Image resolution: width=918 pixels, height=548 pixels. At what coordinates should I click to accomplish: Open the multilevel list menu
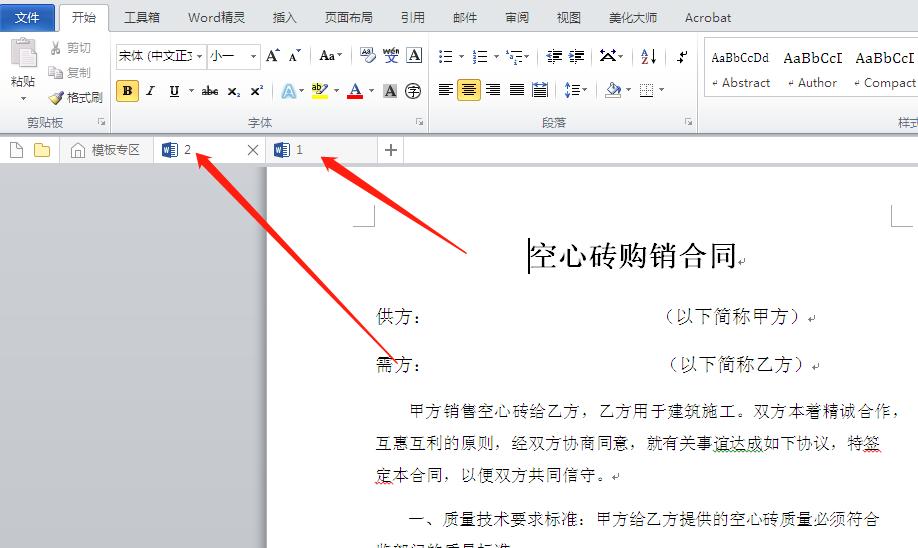tap(517, 56)
